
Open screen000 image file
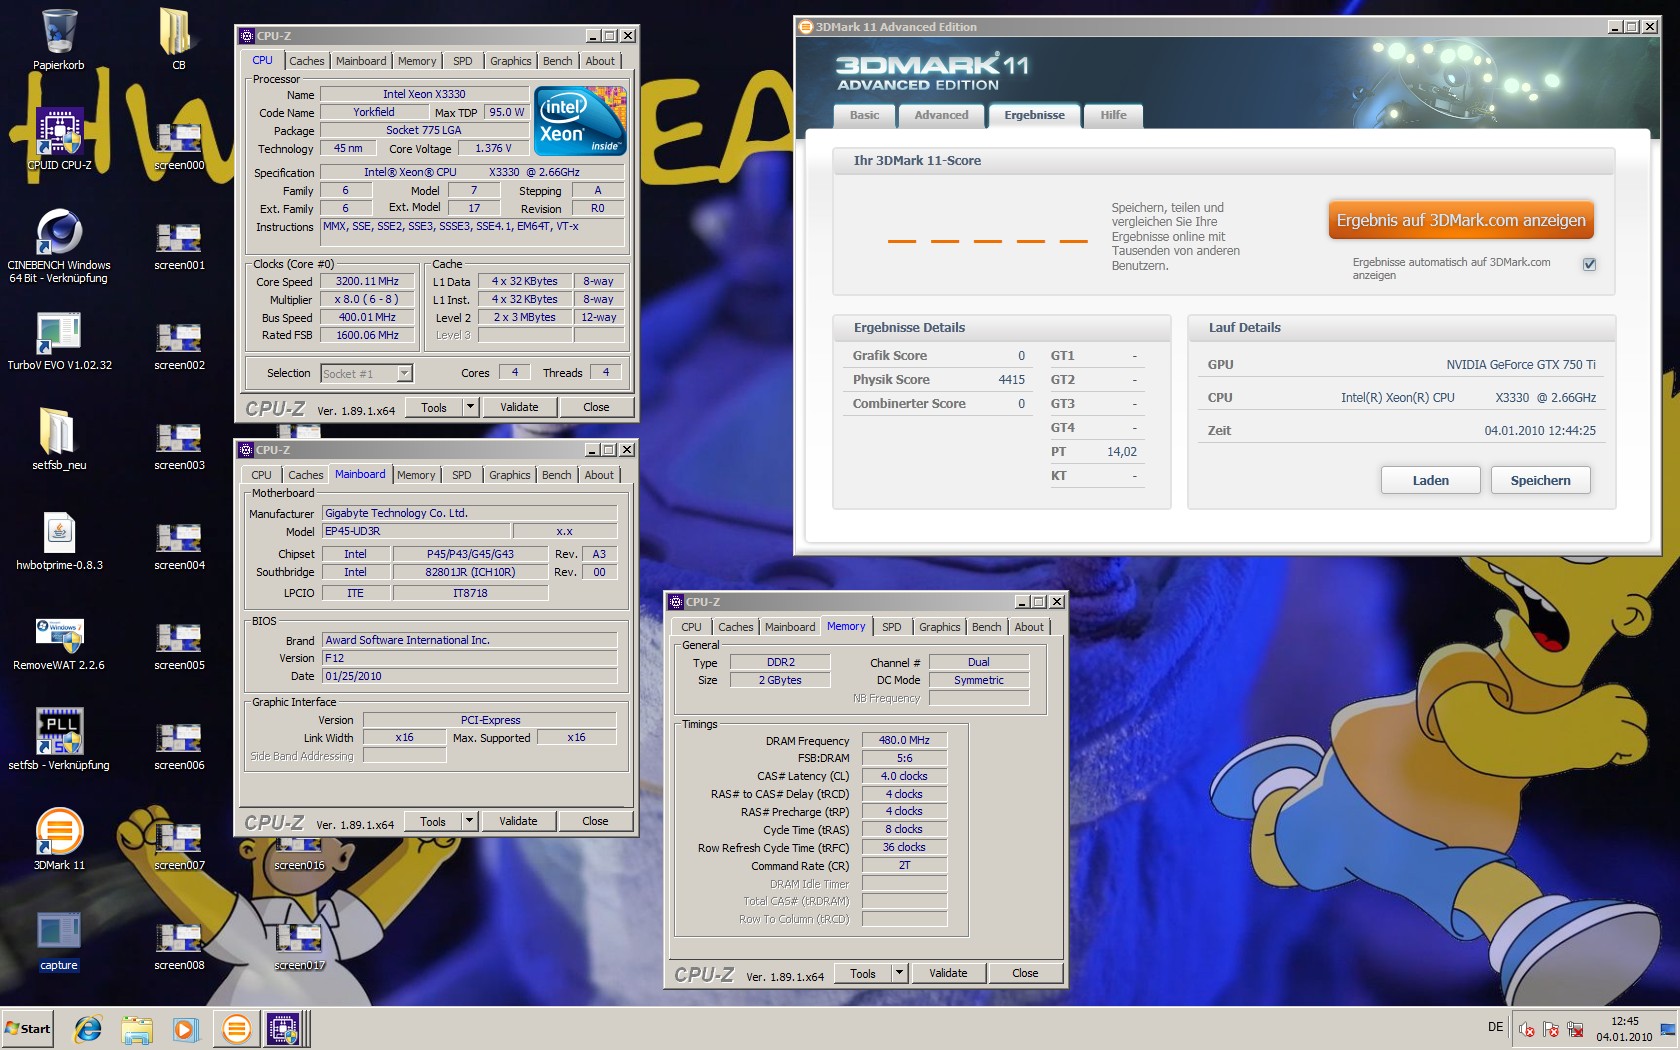click(179, 147)
